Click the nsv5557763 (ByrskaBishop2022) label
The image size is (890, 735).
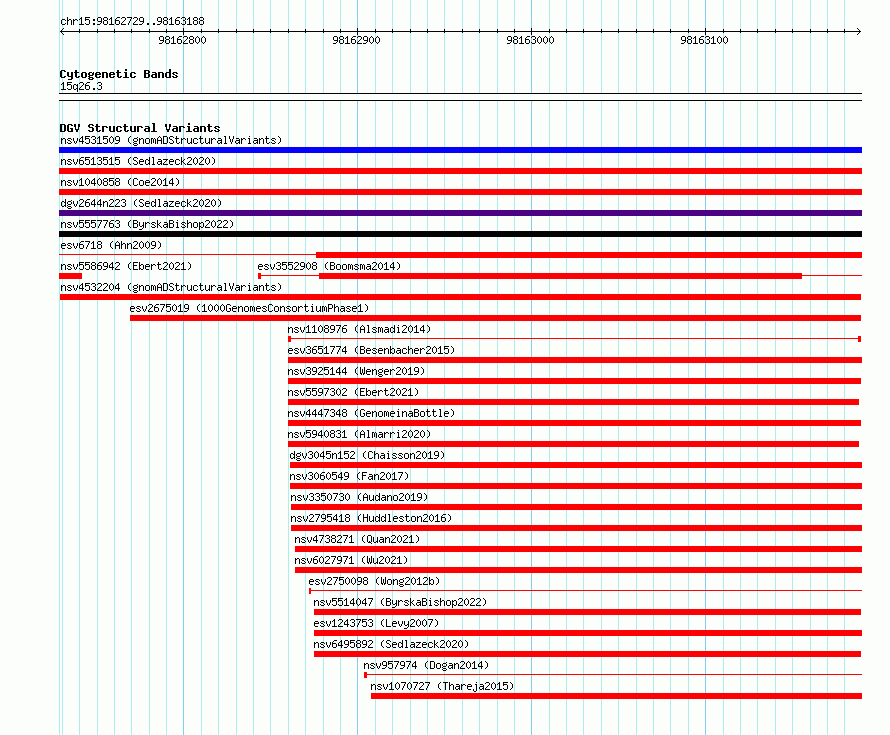pos(147,224)
